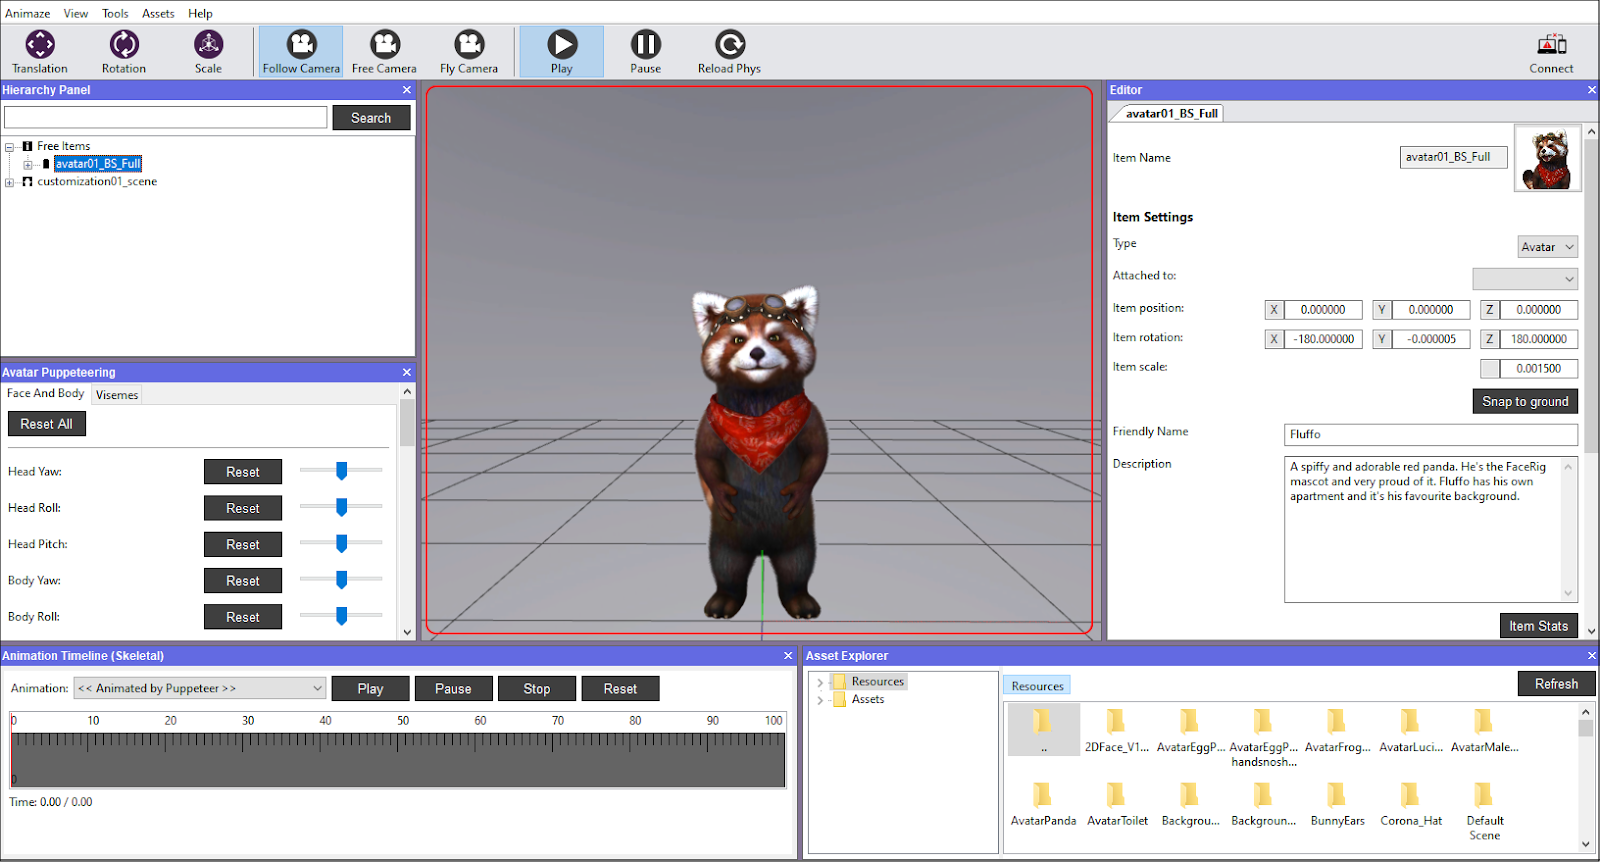Toggle Follow Camera mode

(x=301, y=52)
